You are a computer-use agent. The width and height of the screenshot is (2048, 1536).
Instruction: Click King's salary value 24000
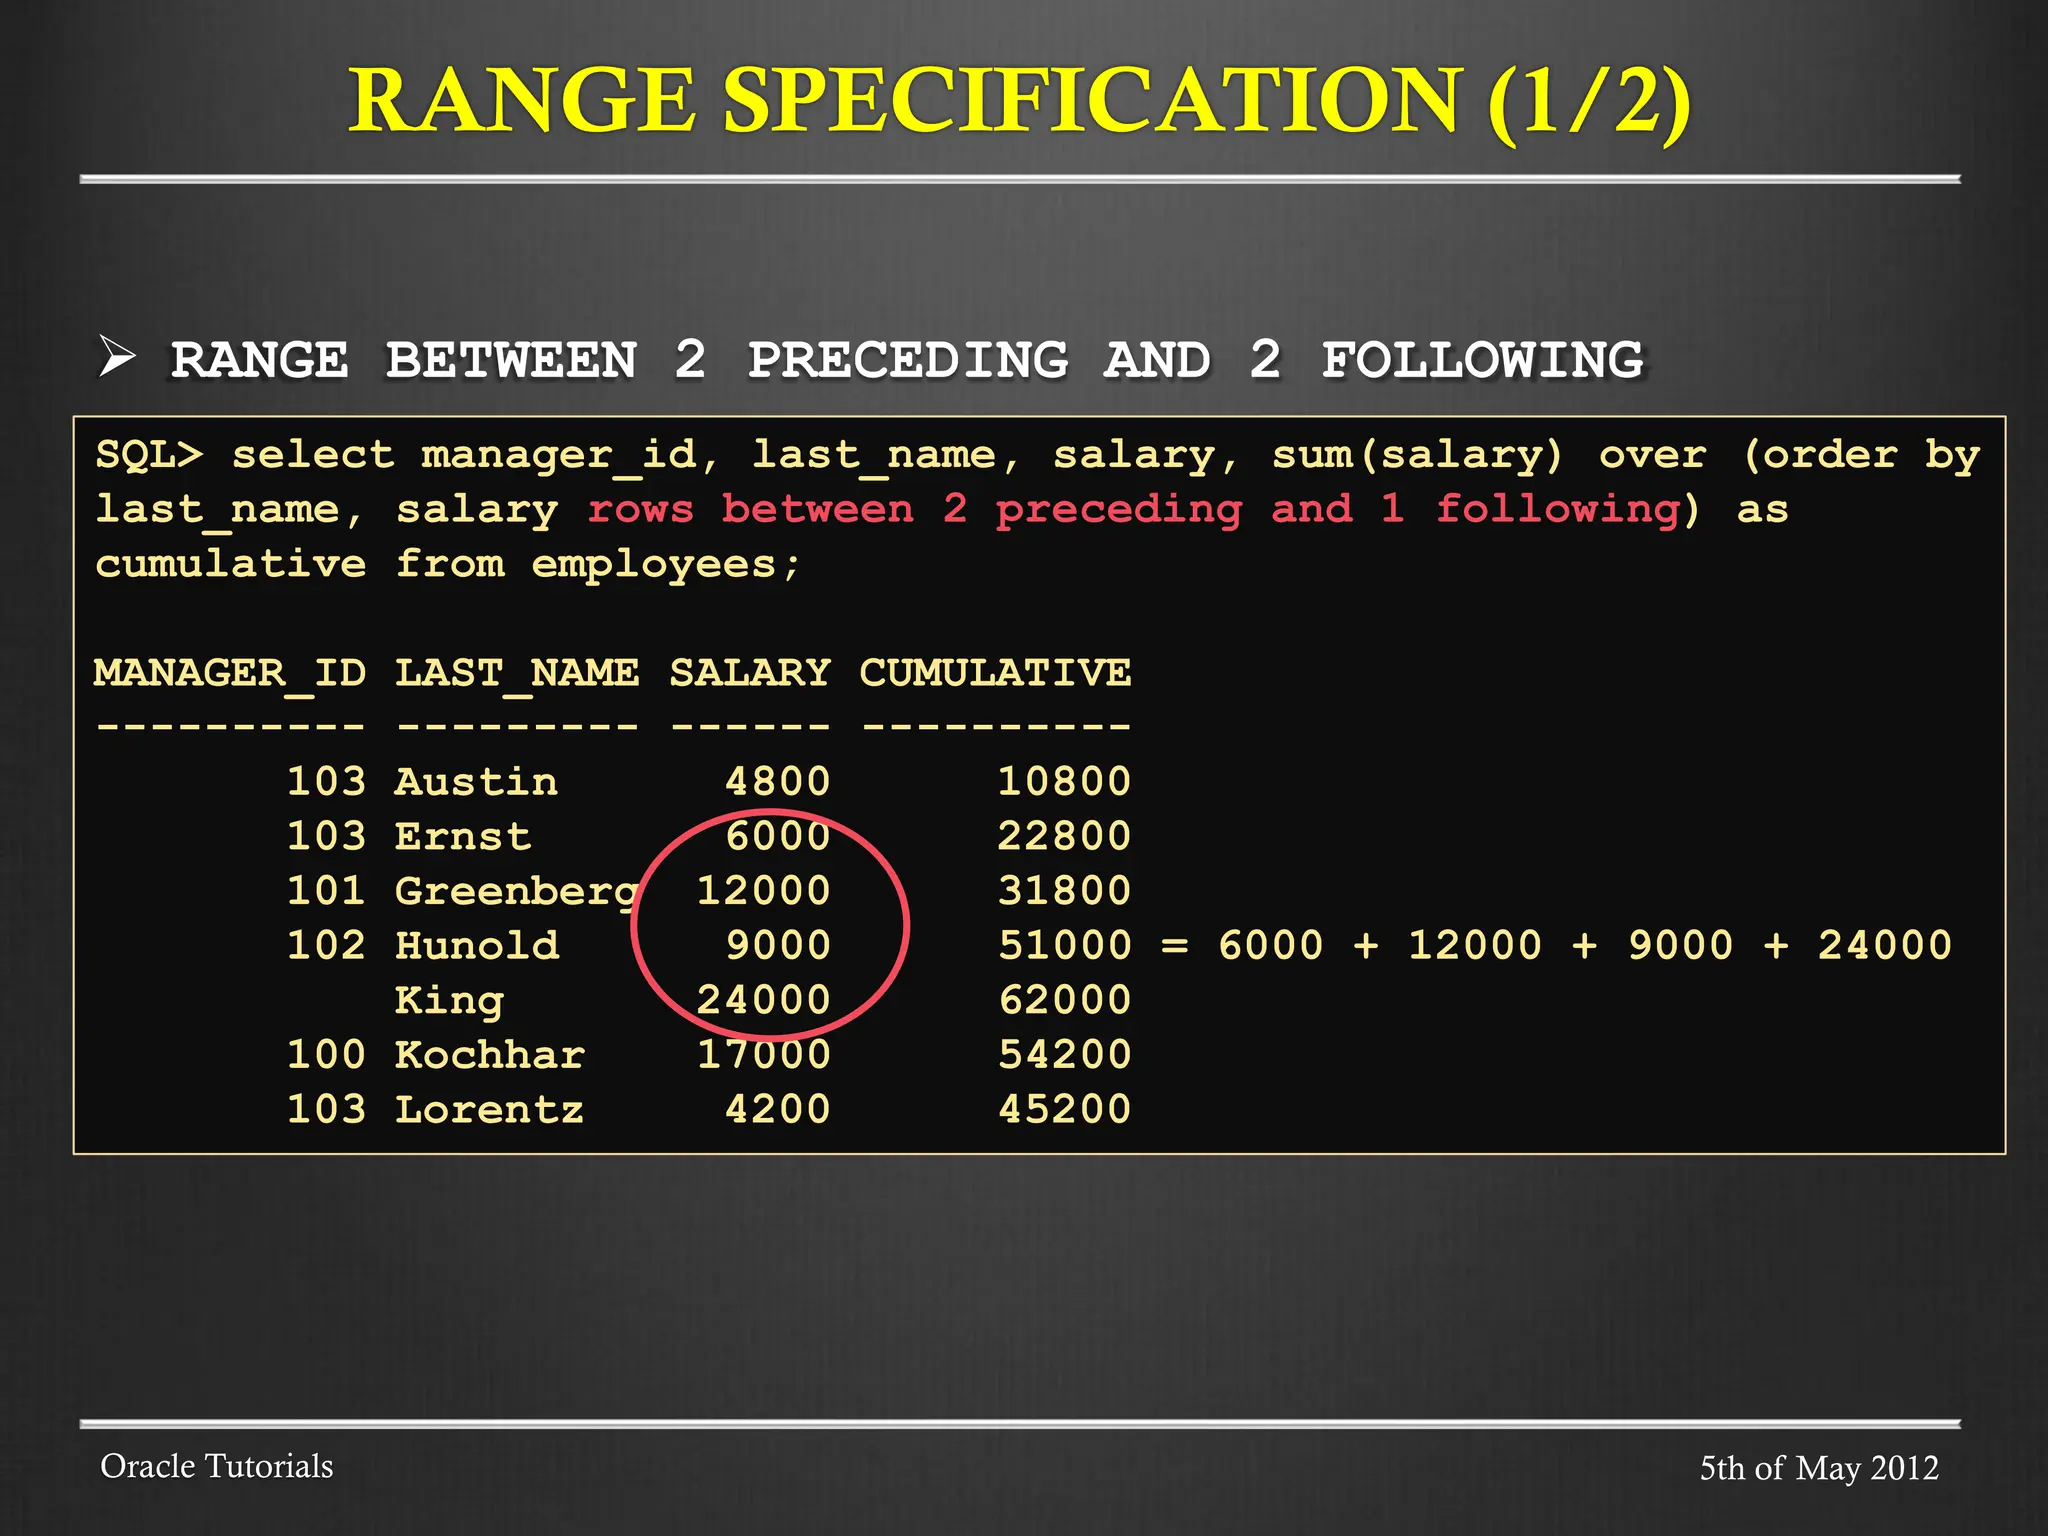[x=763, y=1000]
